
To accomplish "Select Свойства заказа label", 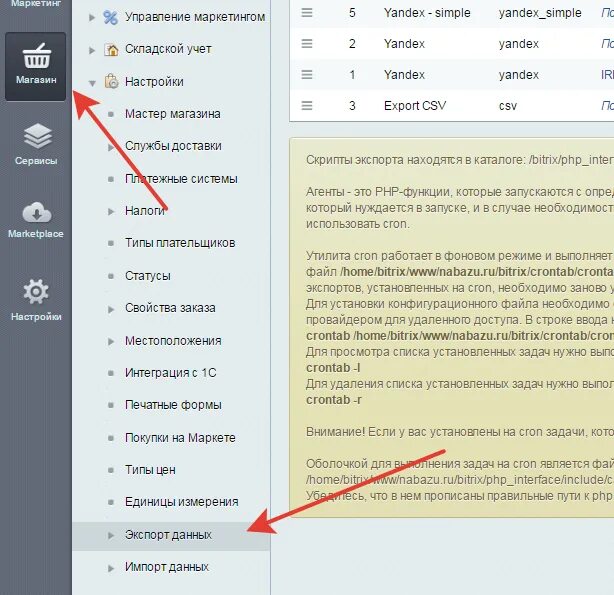I will (x=170, y=308).
